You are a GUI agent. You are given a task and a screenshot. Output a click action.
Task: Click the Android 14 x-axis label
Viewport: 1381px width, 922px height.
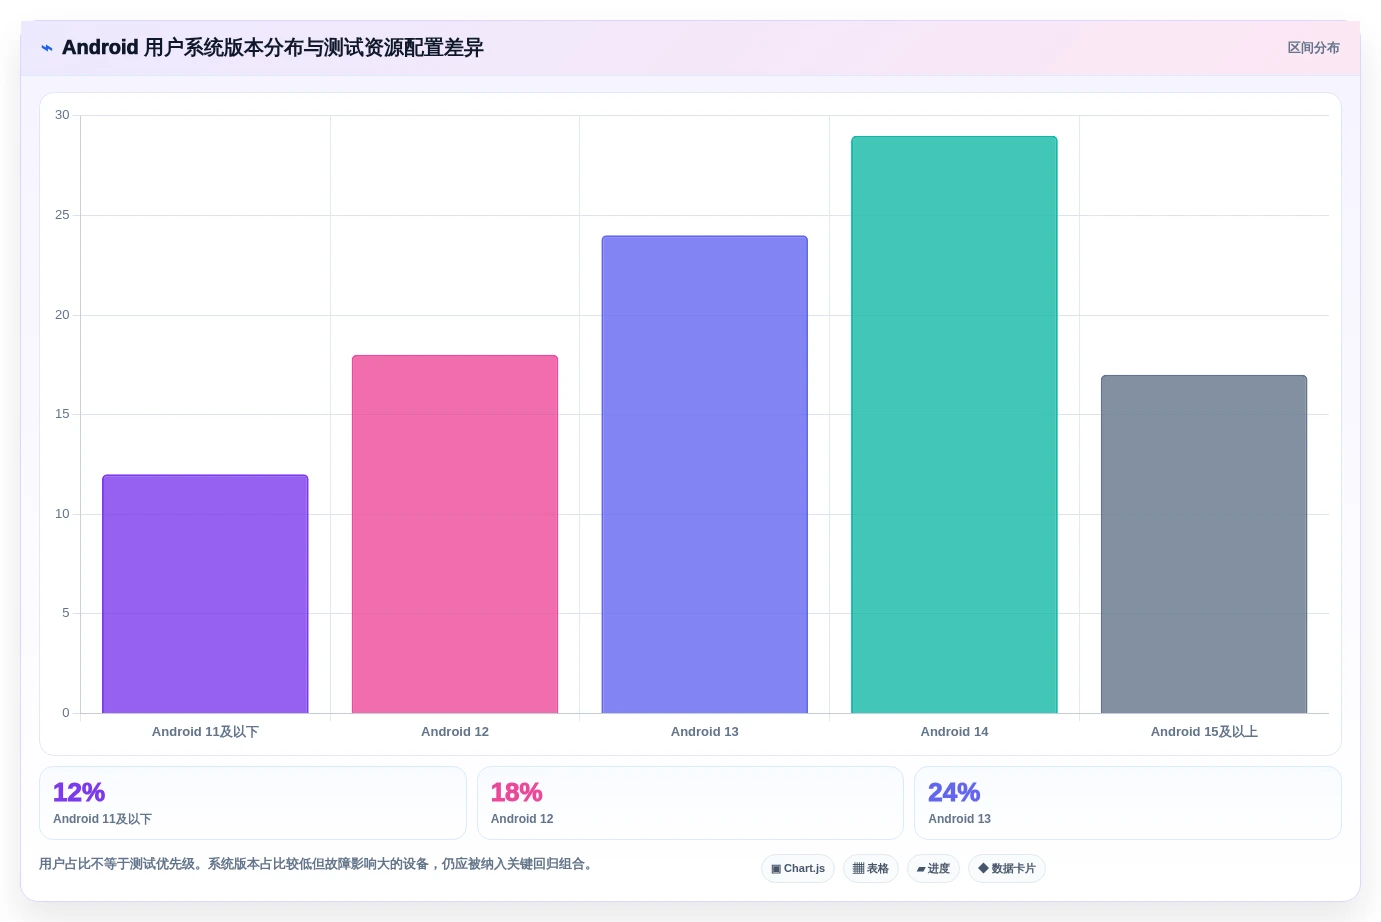click(x=954, y=732)
